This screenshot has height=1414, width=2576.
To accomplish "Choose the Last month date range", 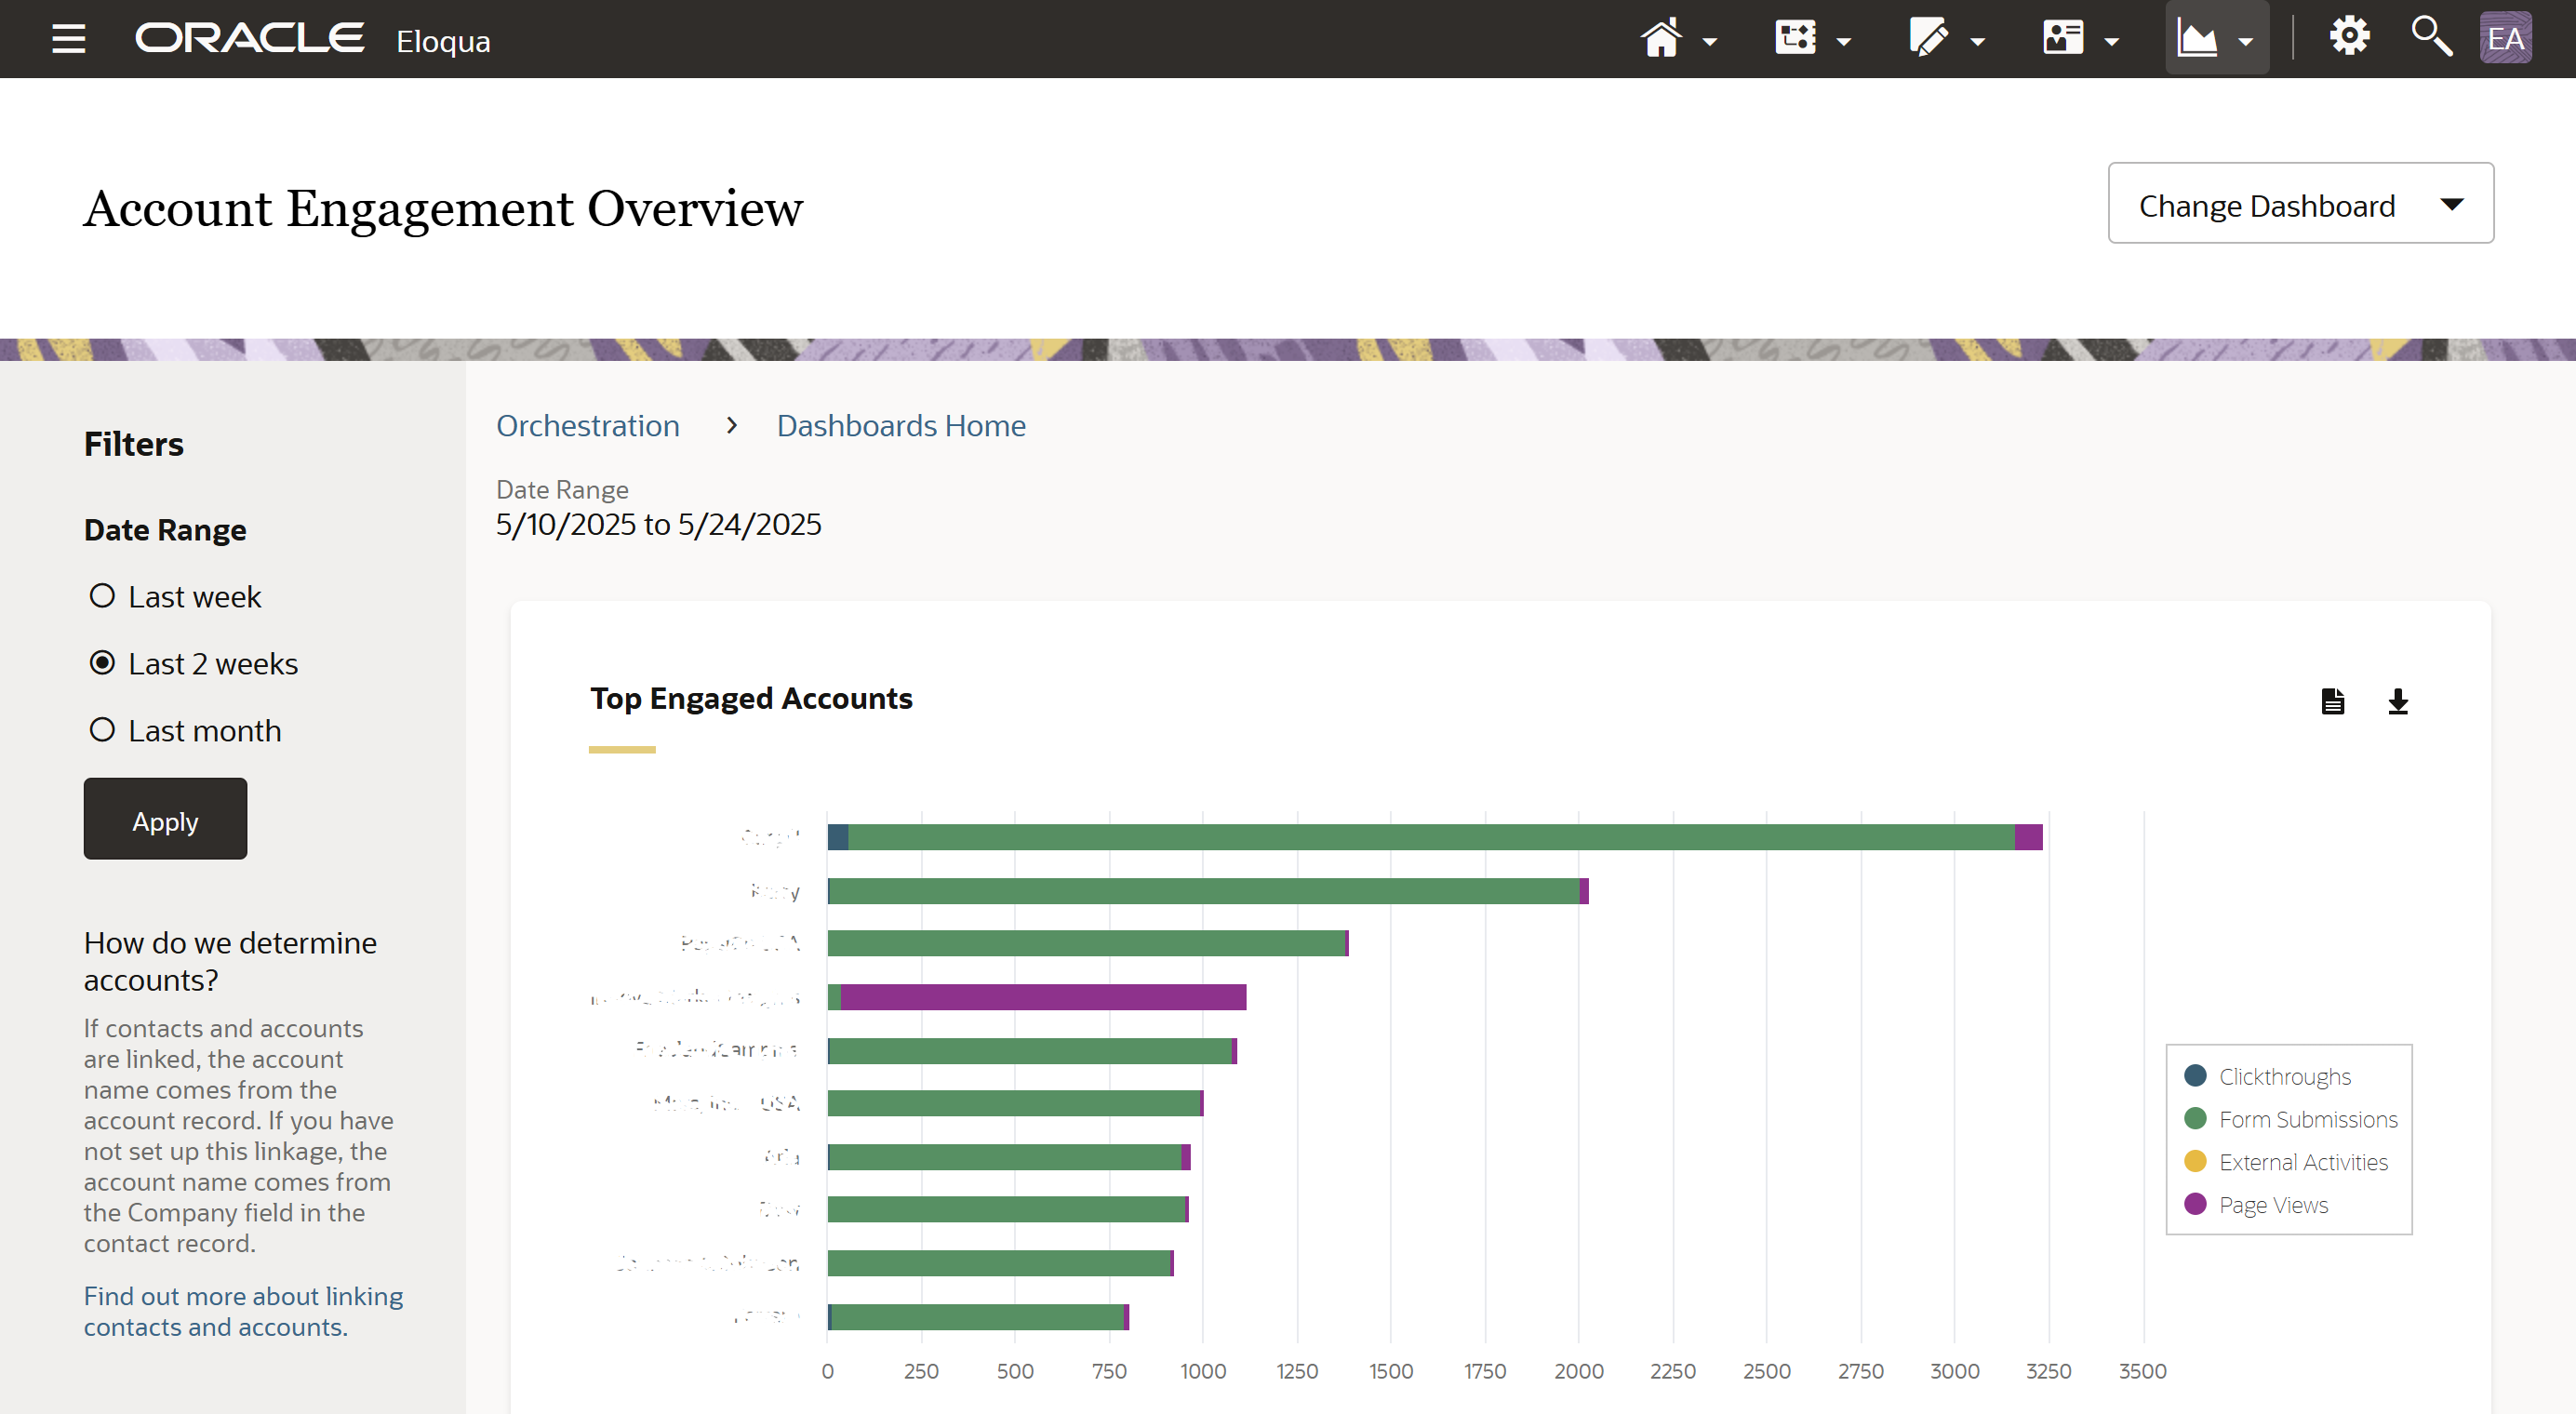I will [x=102, y=729].
